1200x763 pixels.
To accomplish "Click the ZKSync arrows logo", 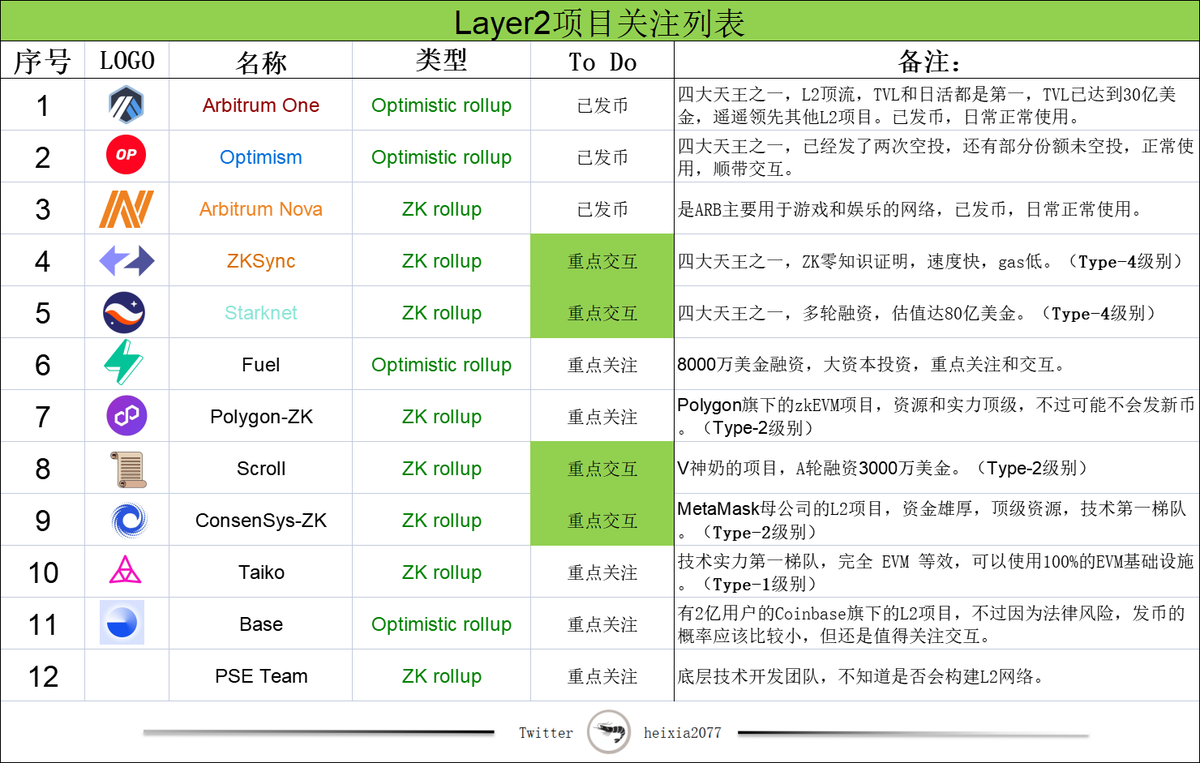I will [x=126, y=261].
